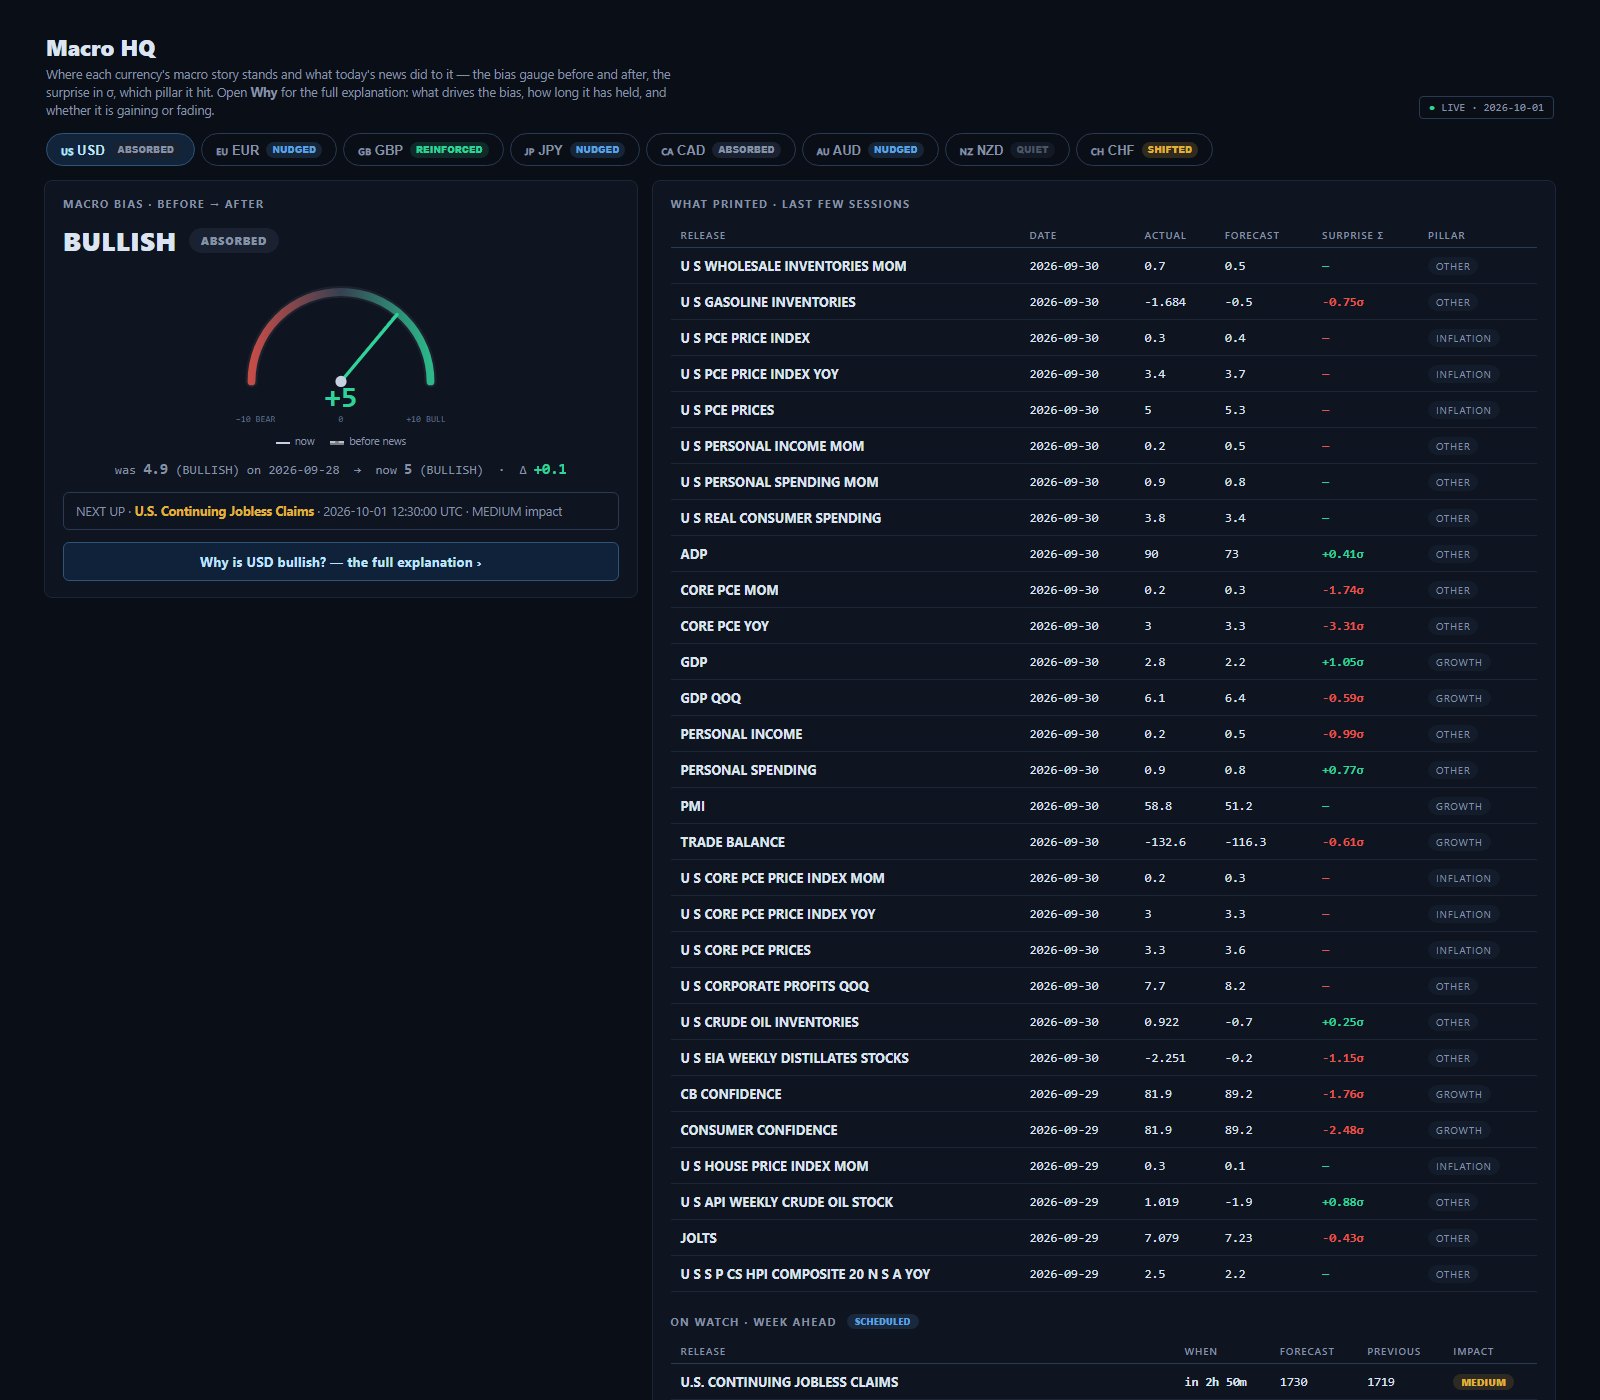
Task: Select the CORE PCE MOM release
Action: pos(1103,590)
